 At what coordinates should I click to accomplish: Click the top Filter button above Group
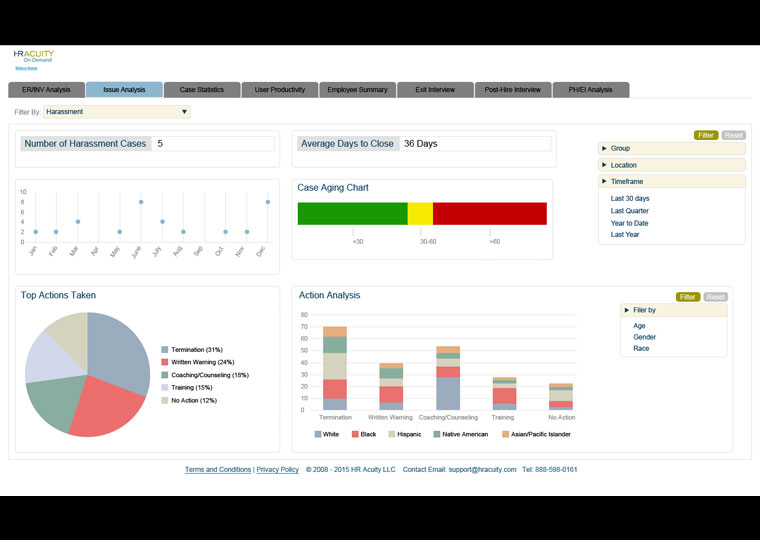coord(706,135)
